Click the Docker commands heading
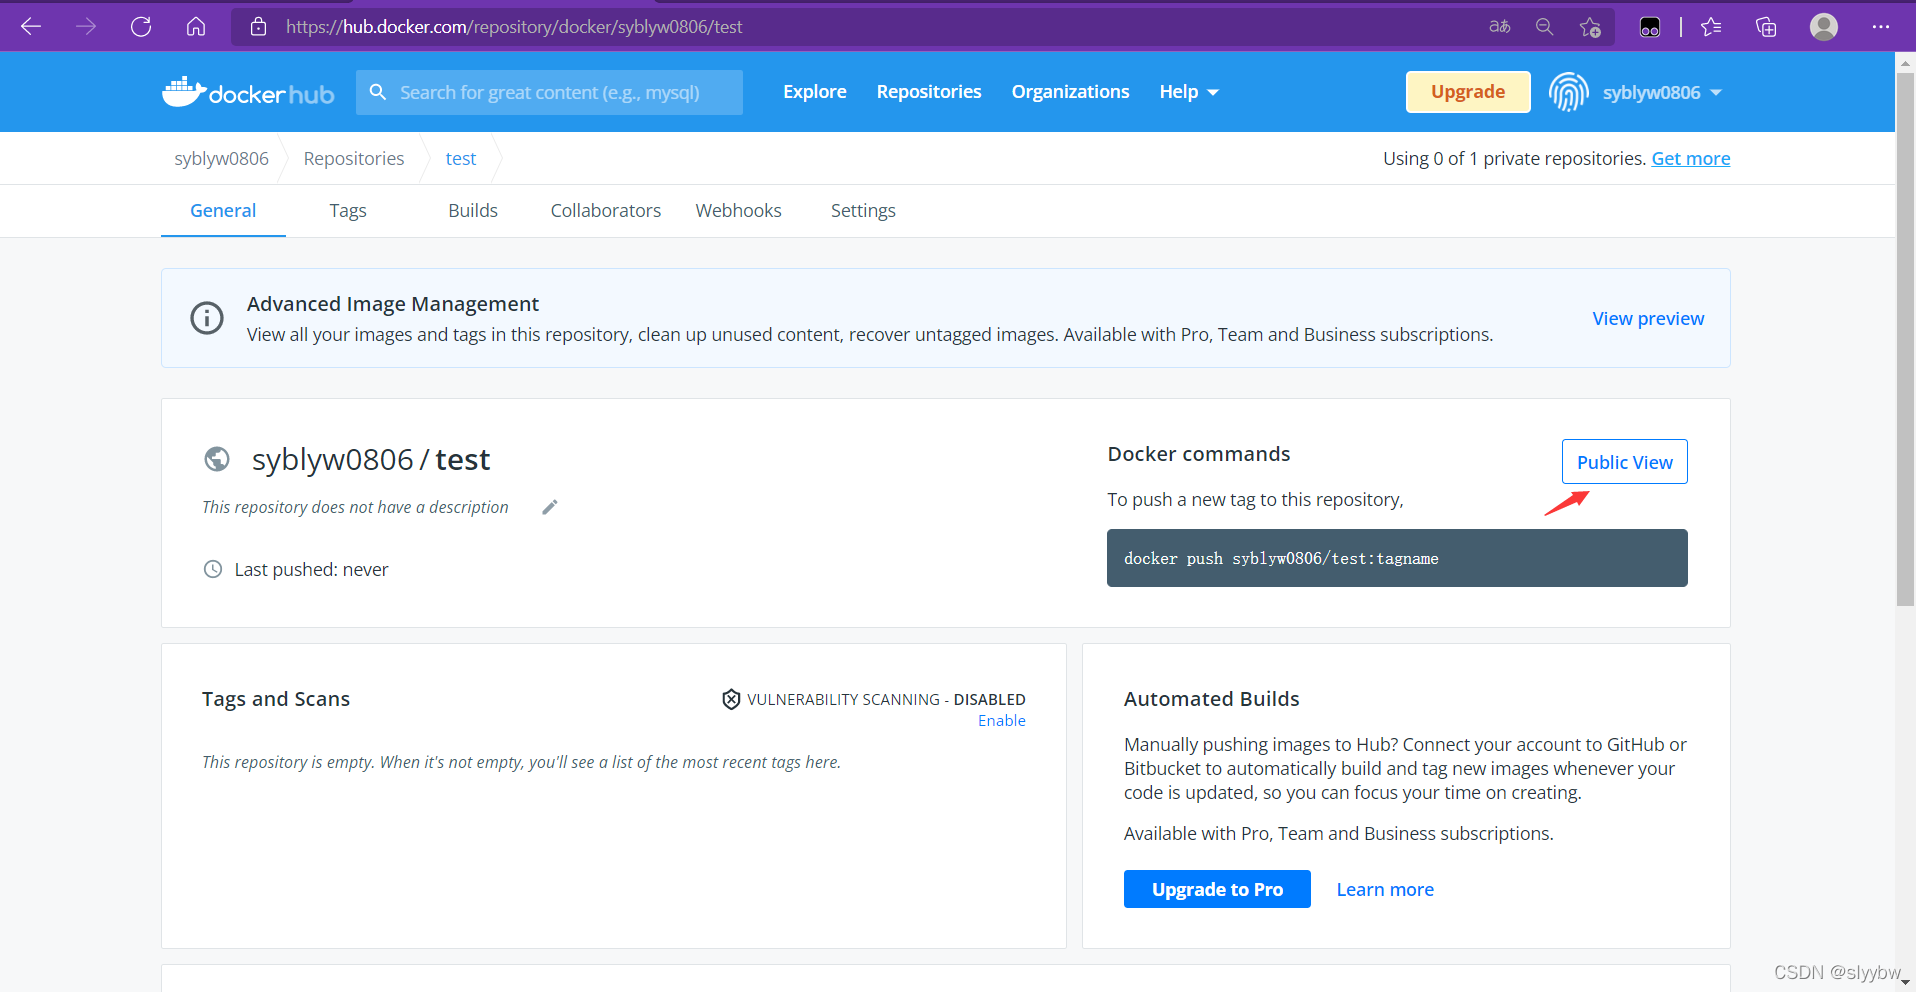Screen dimensions: 1916x992 [1199, 454]
